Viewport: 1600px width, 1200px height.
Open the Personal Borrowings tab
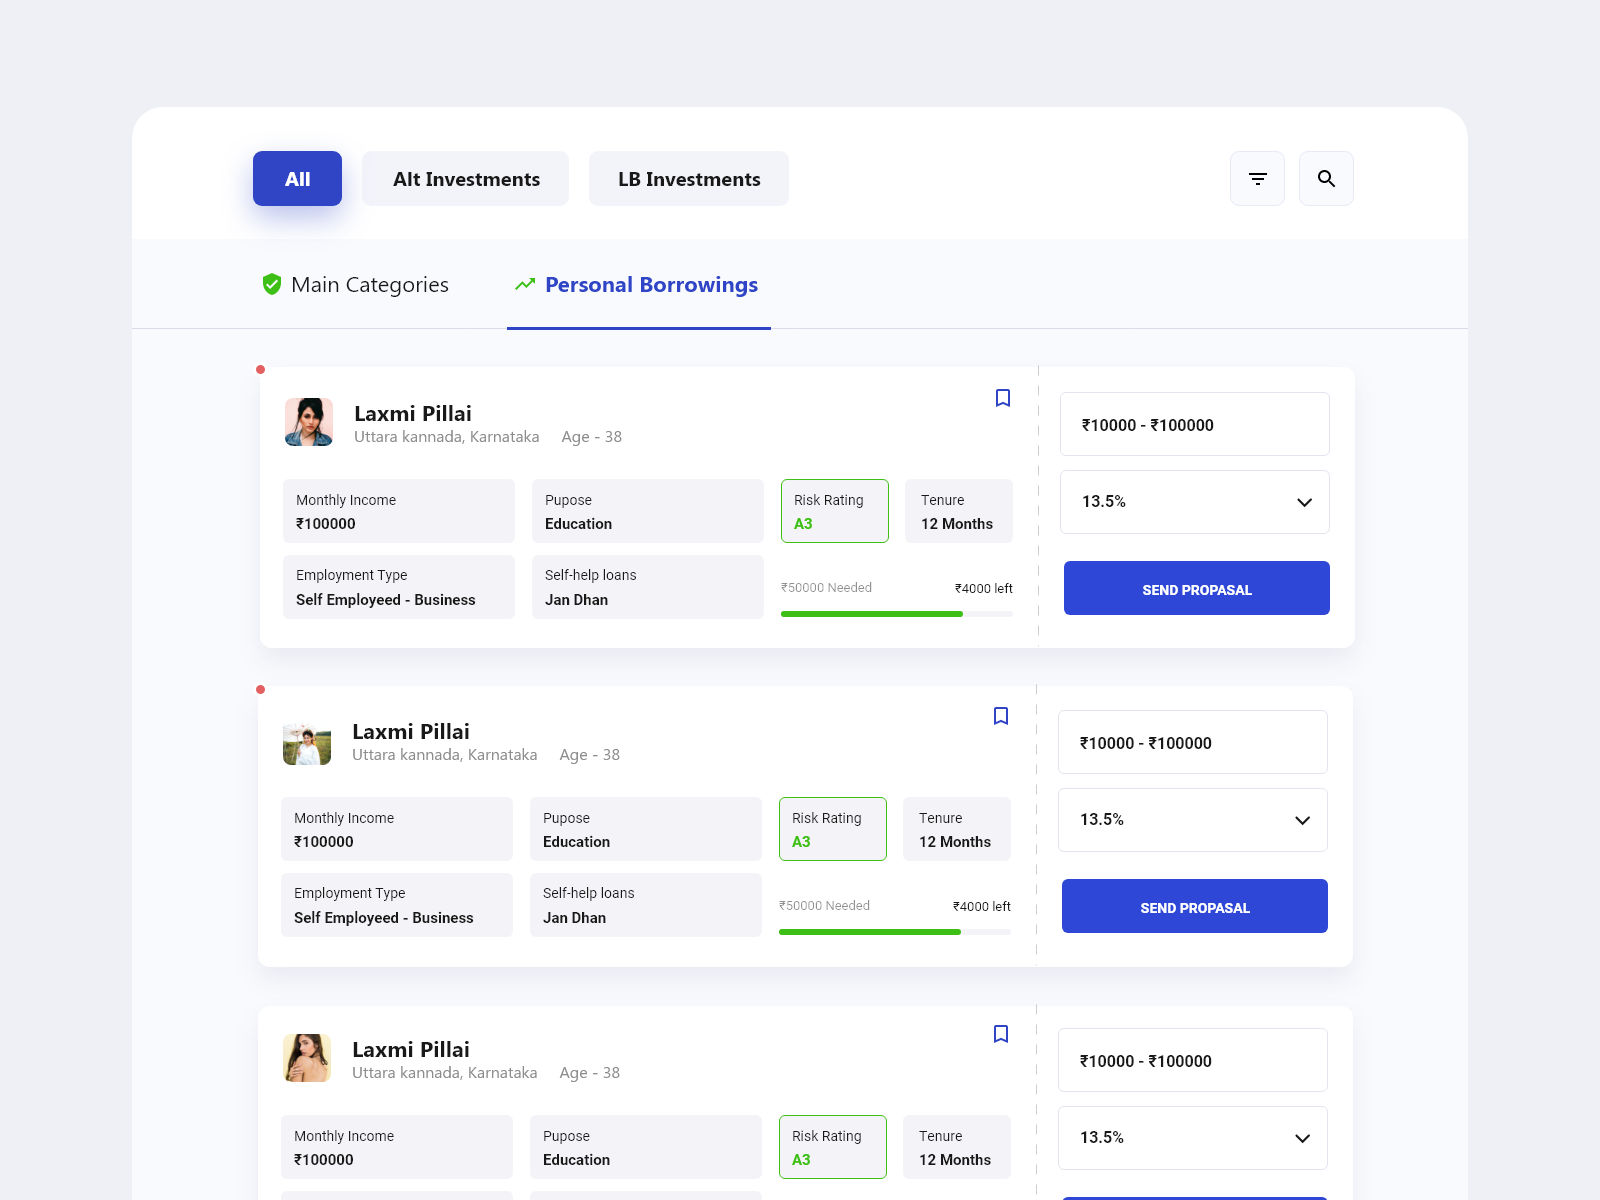click(639, 285)
